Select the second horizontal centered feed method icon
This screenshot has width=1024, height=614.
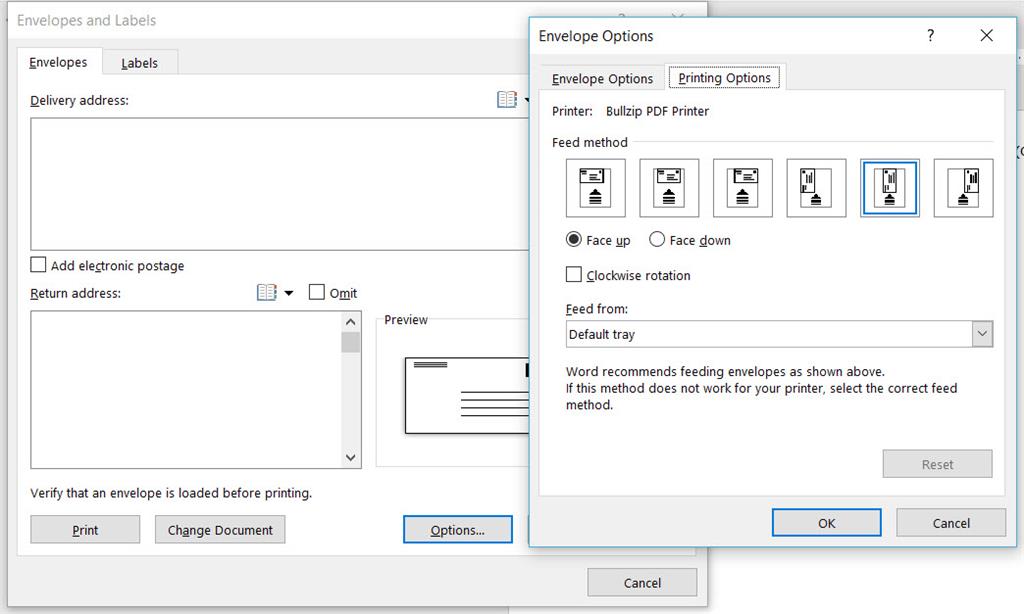pyautogui.click(x=669, y=188)
